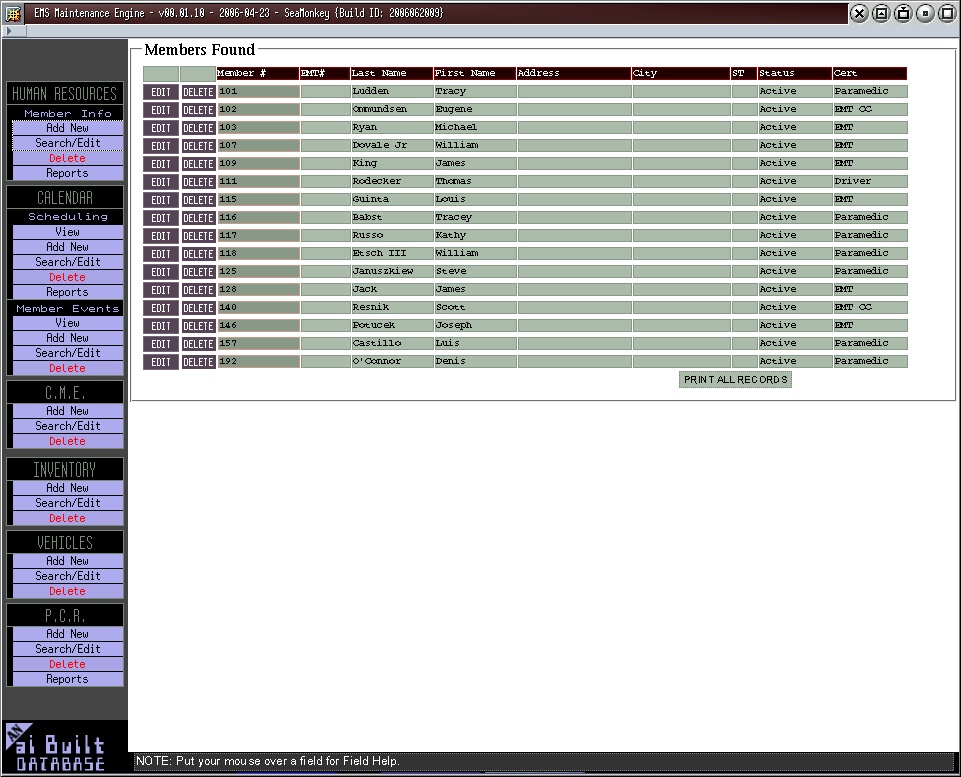Click the Cert field showing Driver
The height and width of the screenshot is (777, 961).
tap(869, 182)
